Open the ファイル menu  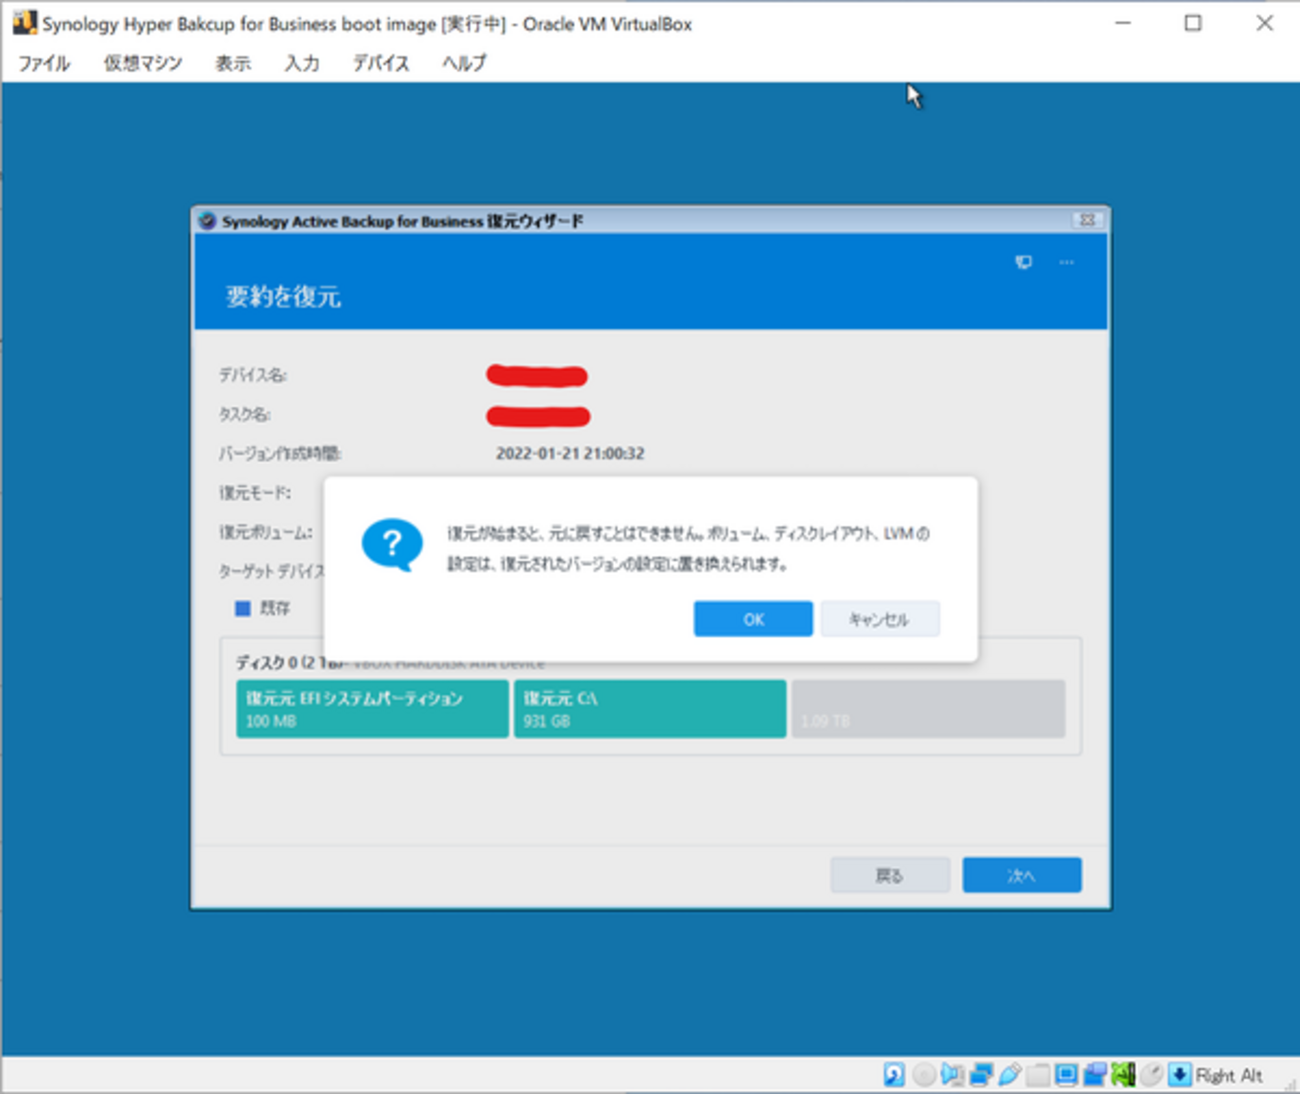pyautogui.click(x=44, y=63)
